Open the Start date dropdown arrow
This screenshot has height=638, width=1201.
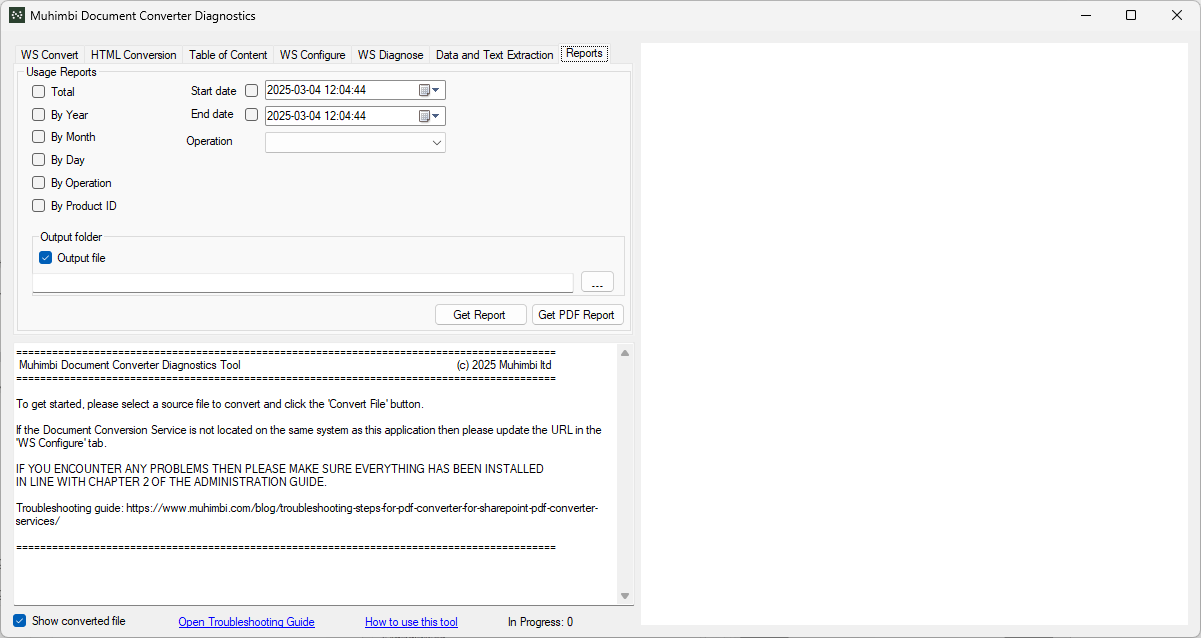coord(437,90)
